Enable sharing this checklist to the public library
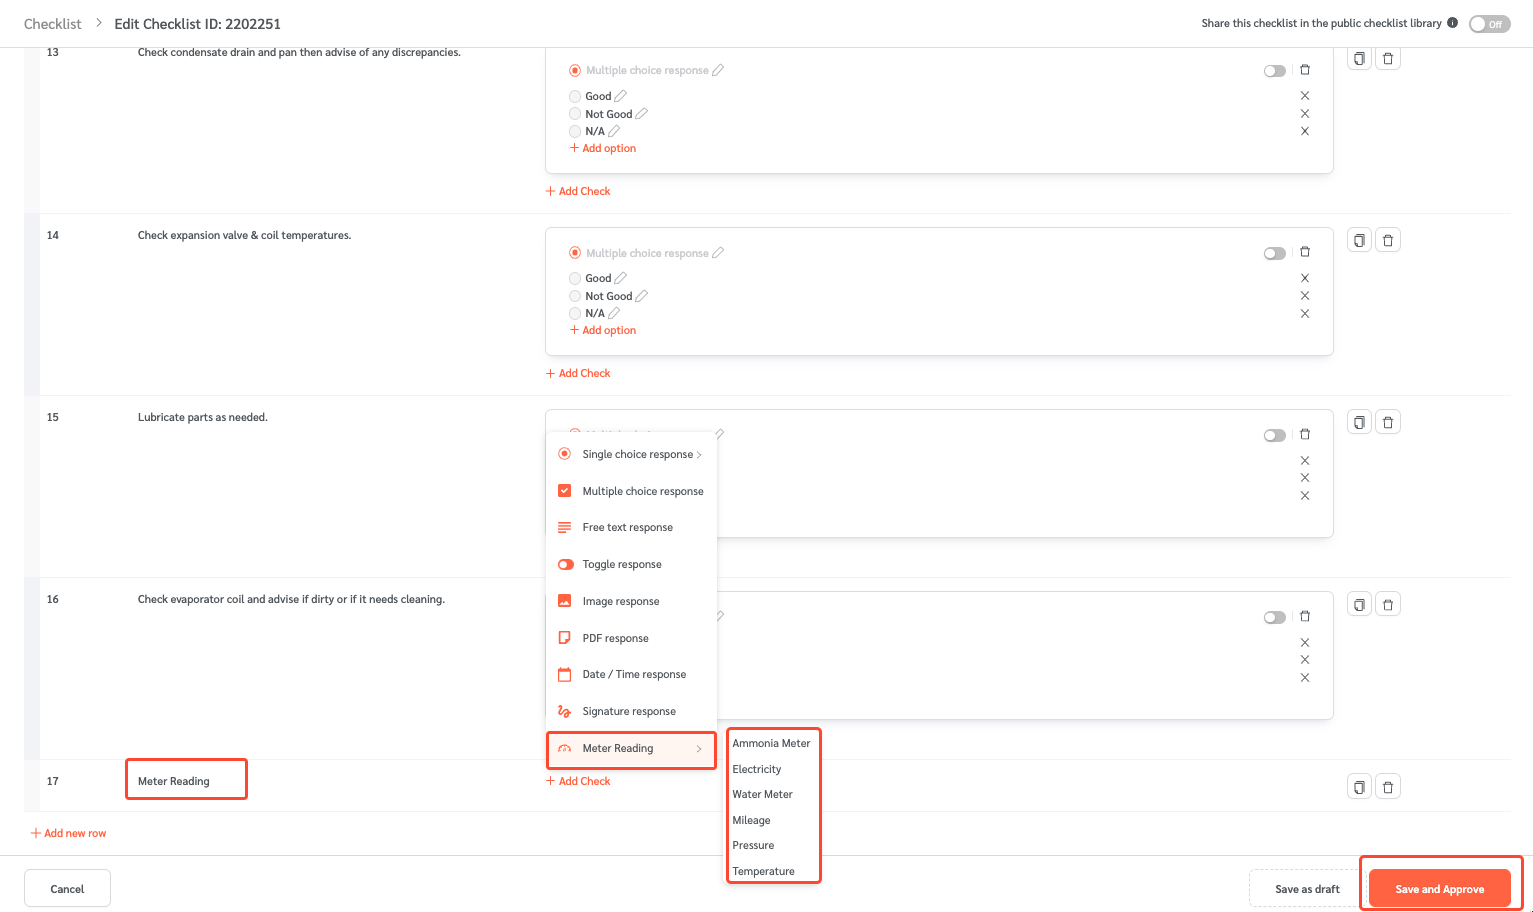This screenshot has height=912, width=1533. (x=1489, y=23)
